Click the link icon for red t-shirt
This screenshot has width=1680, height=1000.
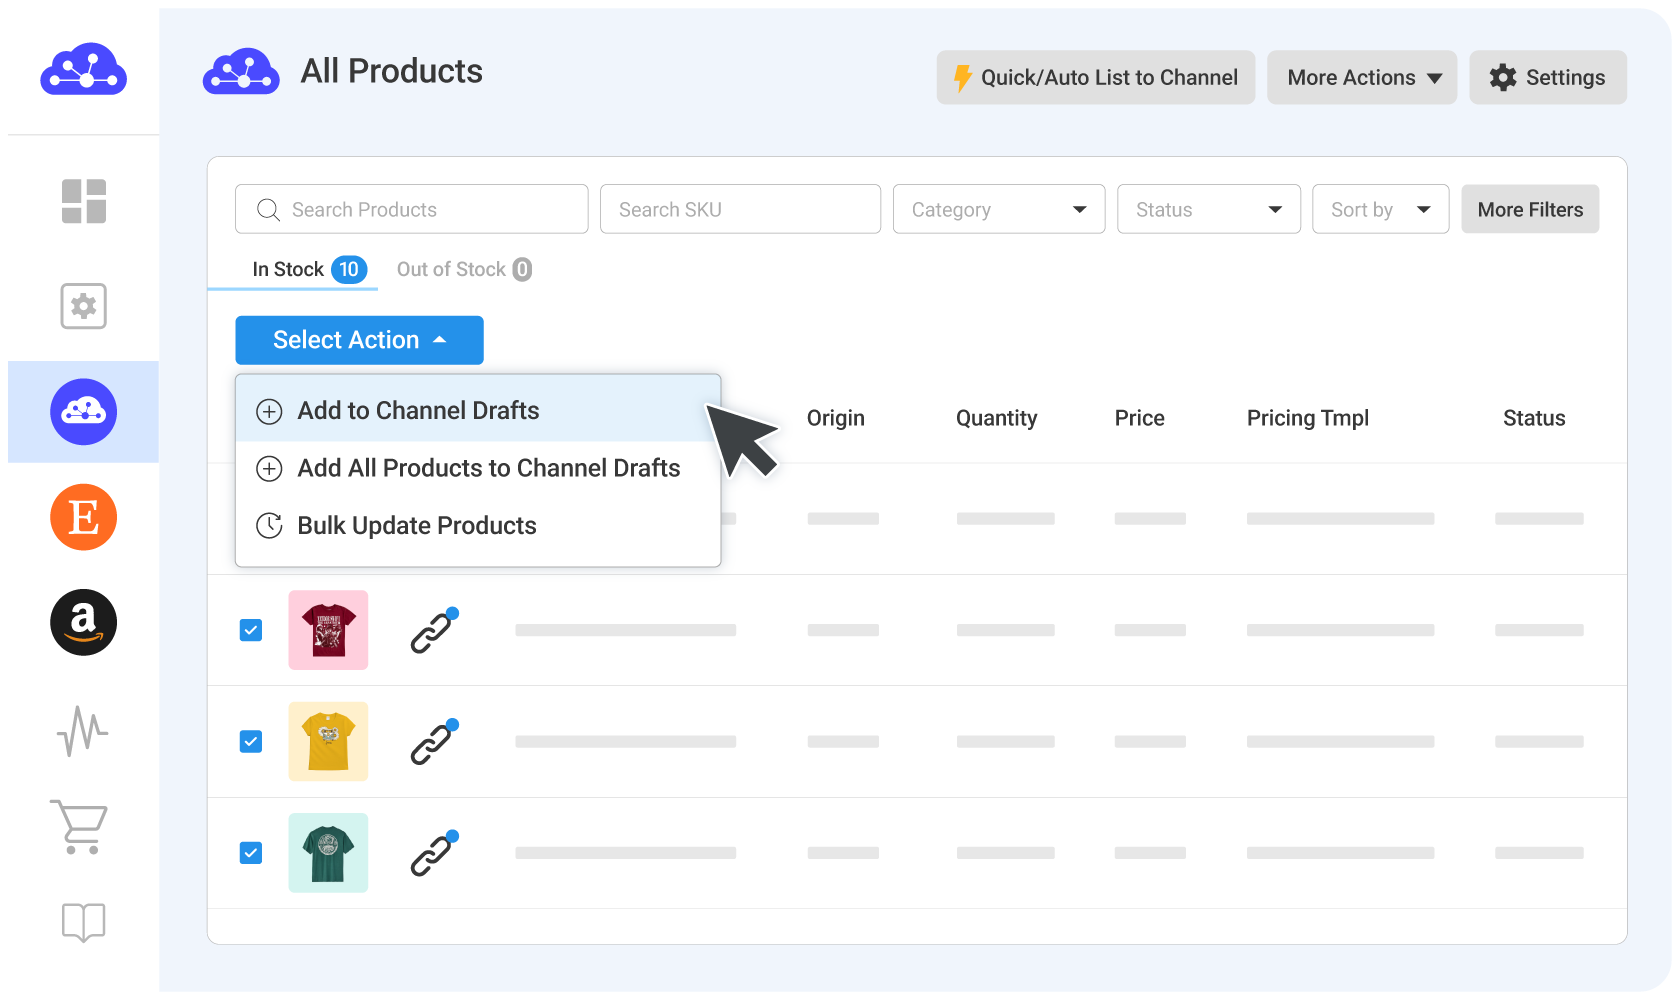pyautogui.click(x=434, y=631)
